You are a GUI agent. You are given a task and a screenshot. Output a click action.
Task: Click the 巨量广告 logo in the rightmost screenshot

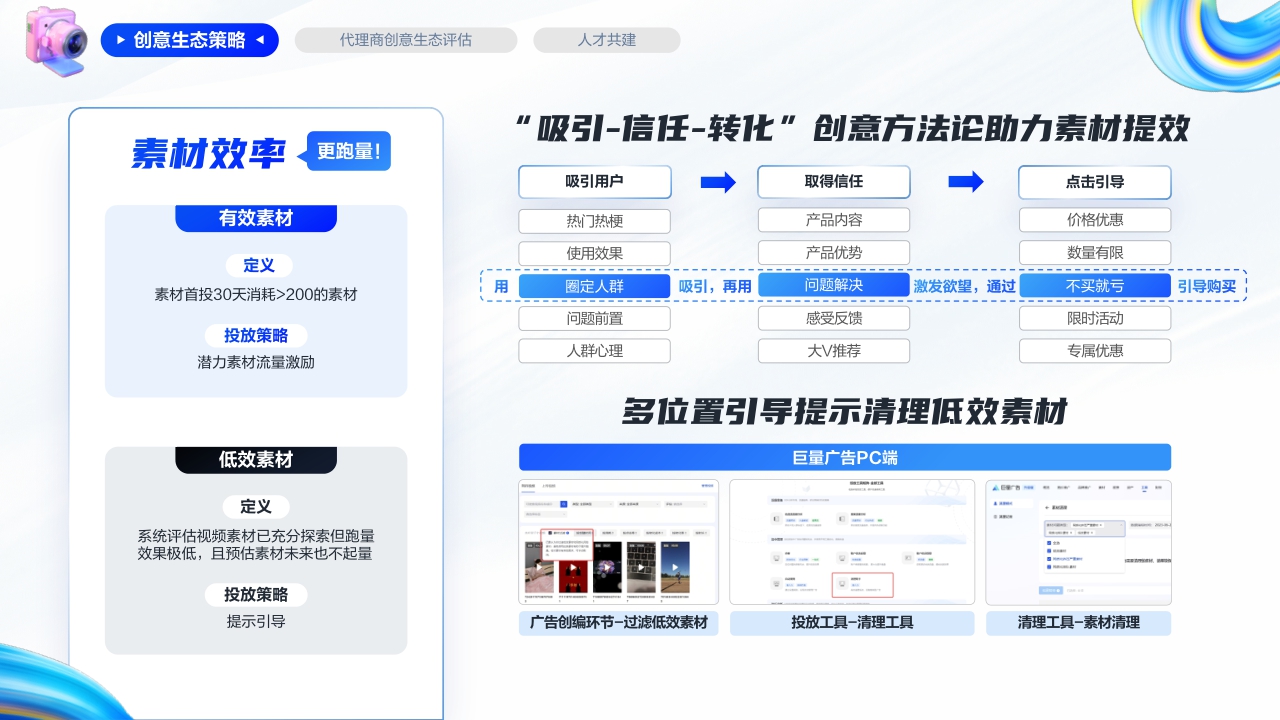click(x=1006, y=488)
